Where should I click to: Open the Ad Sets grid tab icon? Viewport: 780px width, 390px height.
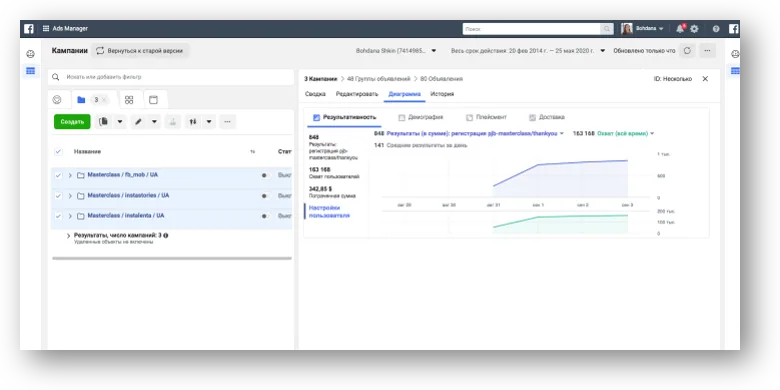(129, 100)
